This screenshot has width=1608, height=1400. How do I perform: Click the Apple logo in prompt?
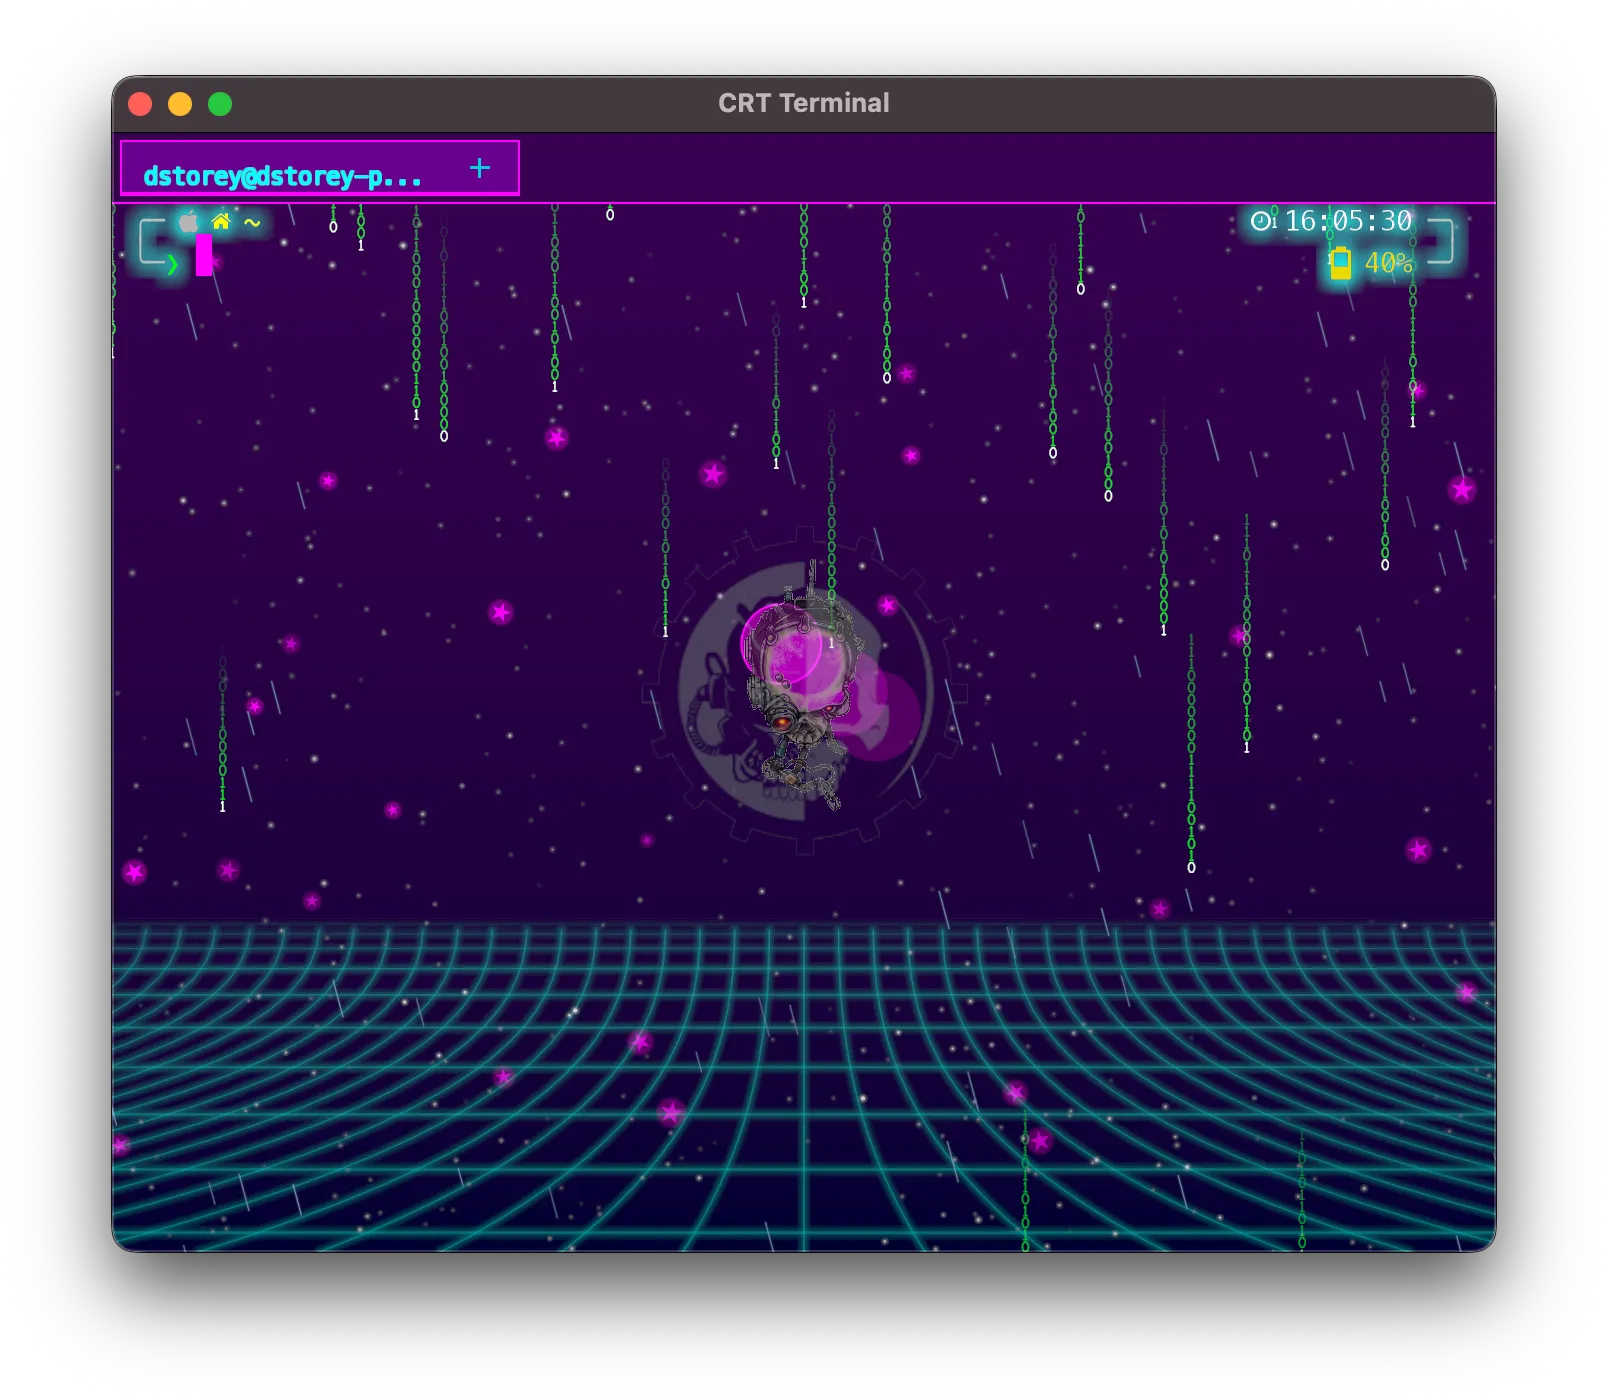tap(188, 222)
